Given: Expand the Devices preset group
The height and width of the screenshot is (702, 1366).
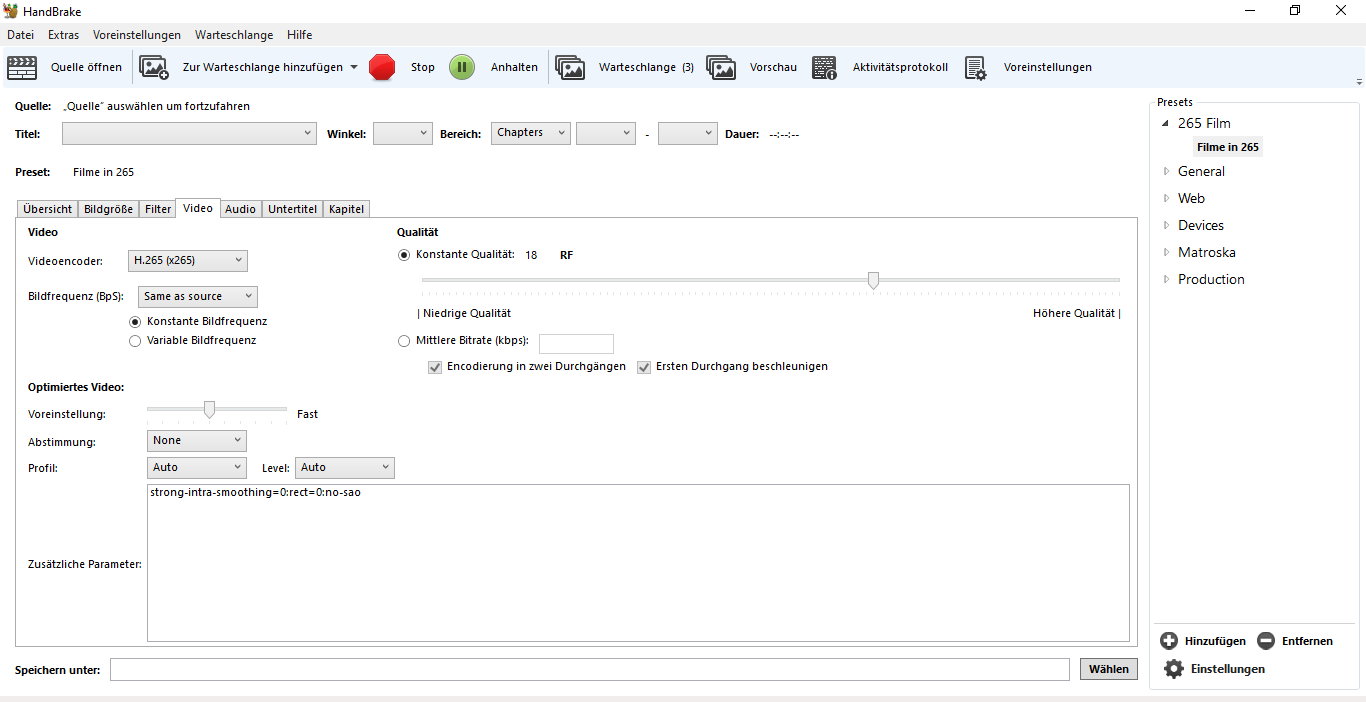Looking at the screenshot, I should [1166, 225].
